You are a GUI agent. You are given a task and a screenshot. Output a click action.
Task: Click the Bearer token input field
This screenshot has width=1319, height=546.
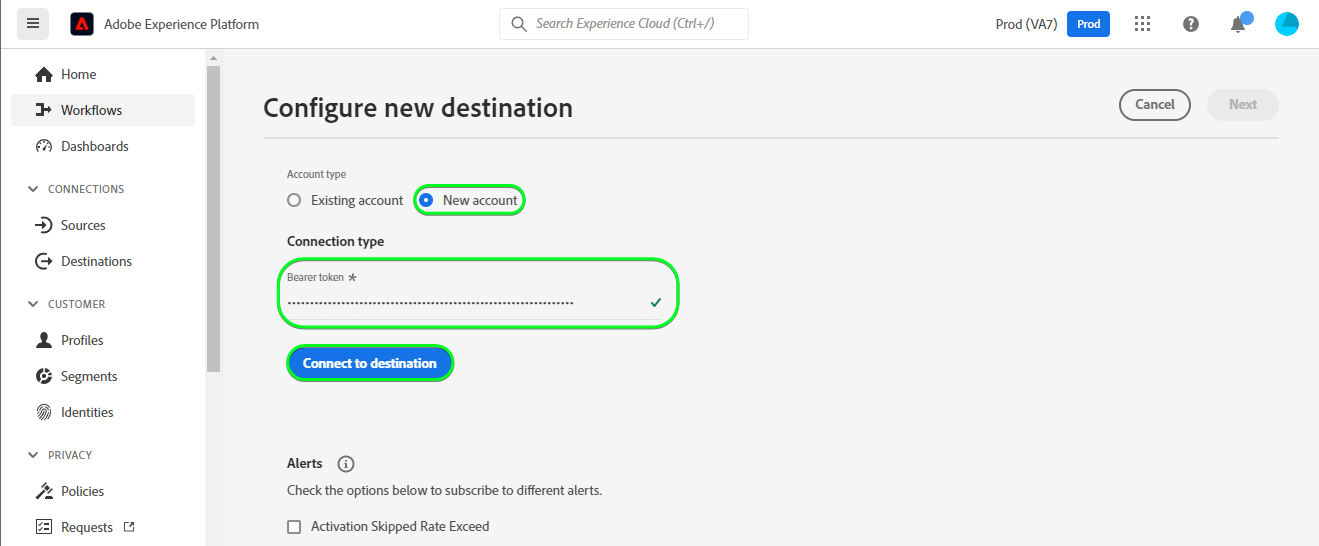460,302
